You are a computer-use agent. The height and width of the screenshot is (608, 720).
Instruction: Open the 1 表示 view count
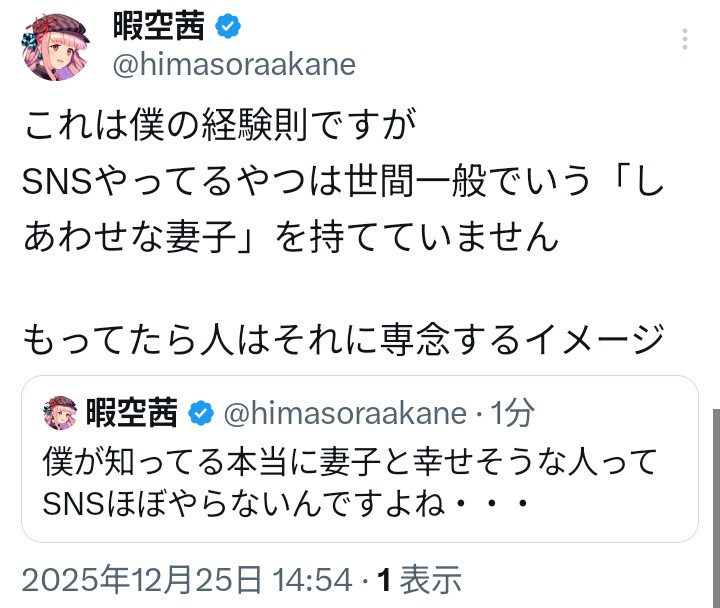coord(417,580)
